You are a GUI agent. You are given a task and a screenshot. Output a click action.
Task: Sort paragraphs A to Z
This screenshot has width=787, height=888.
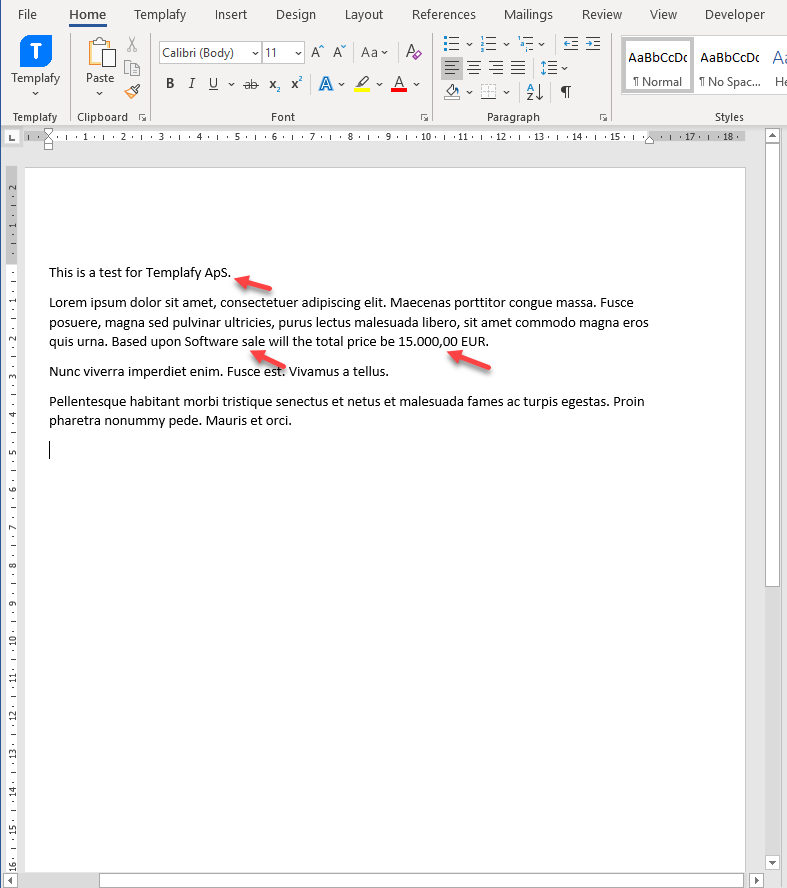[x=535, y=92]
